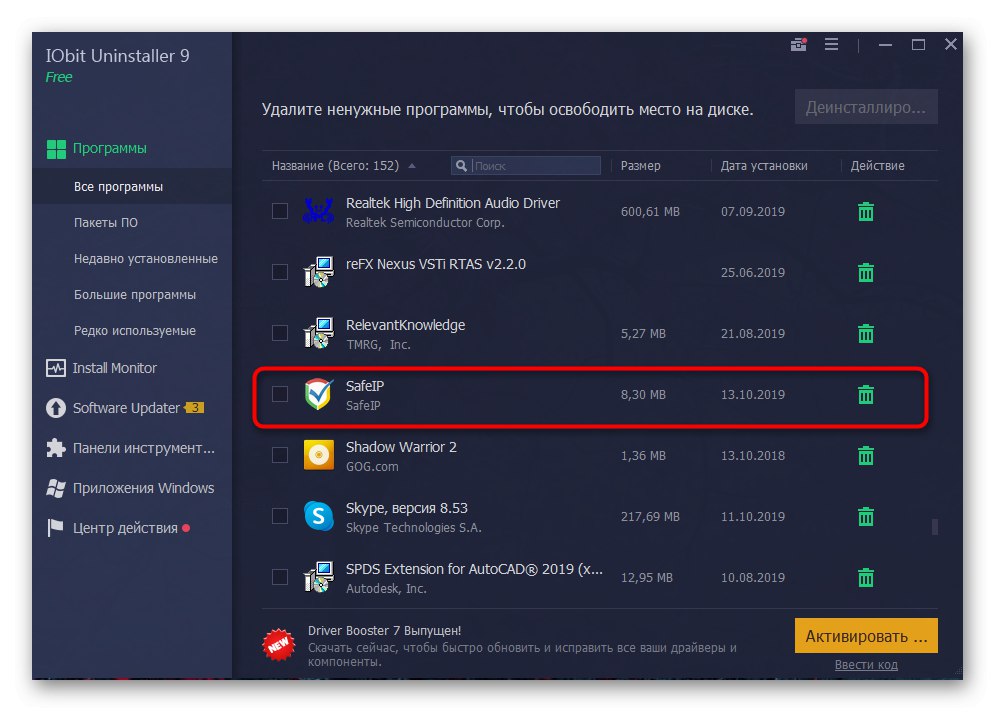Viewport: 995px width, 712px height.
Task: Click the Ввести код link
Action: [x=866, y=664]
